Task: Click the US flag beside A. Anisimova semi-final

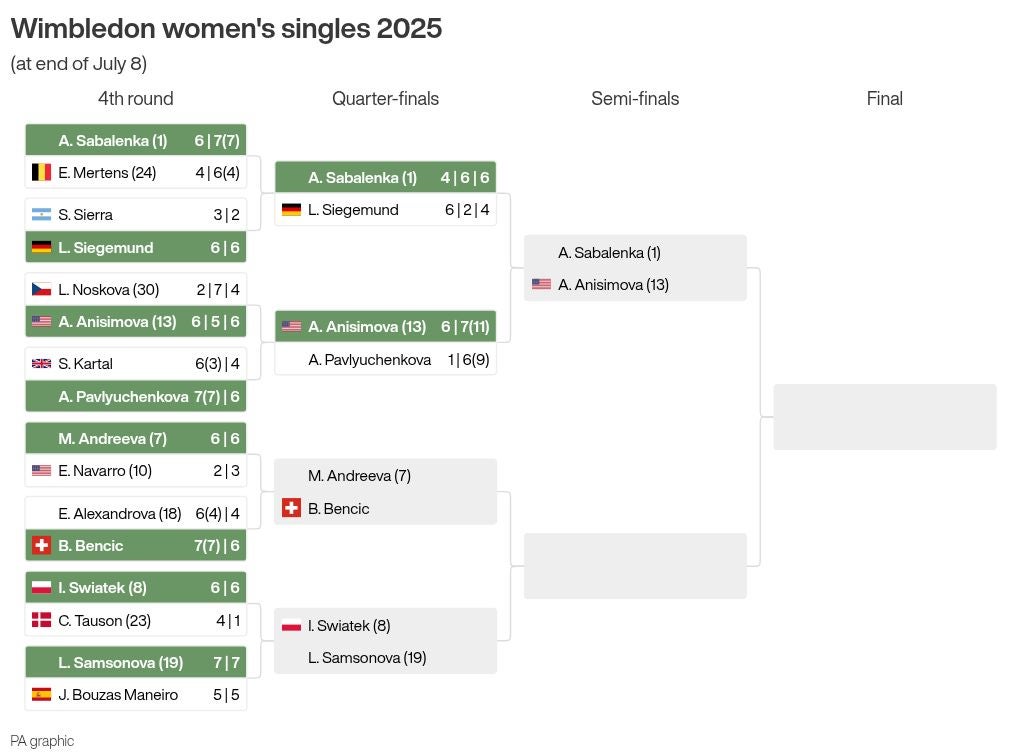Action: point(541,284)
